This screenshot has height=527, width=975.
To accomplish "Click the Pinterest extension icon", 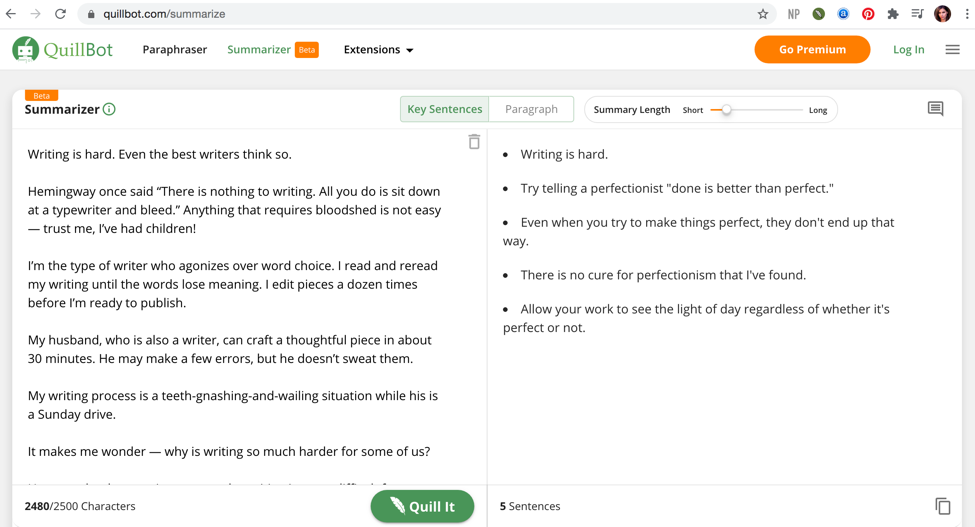I will pos(868,14).
